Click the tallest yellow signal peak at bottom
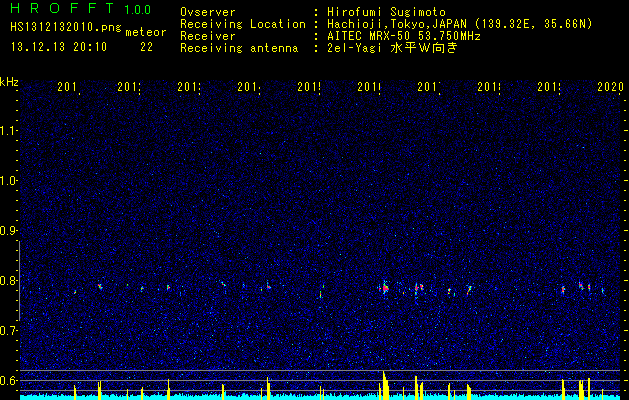The image size is (629, 400). point(384,385)
